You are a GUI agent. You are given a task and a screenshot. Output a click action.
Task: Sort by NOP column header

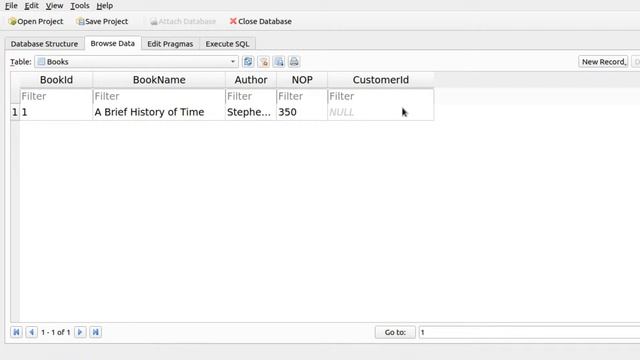[302, 80]
